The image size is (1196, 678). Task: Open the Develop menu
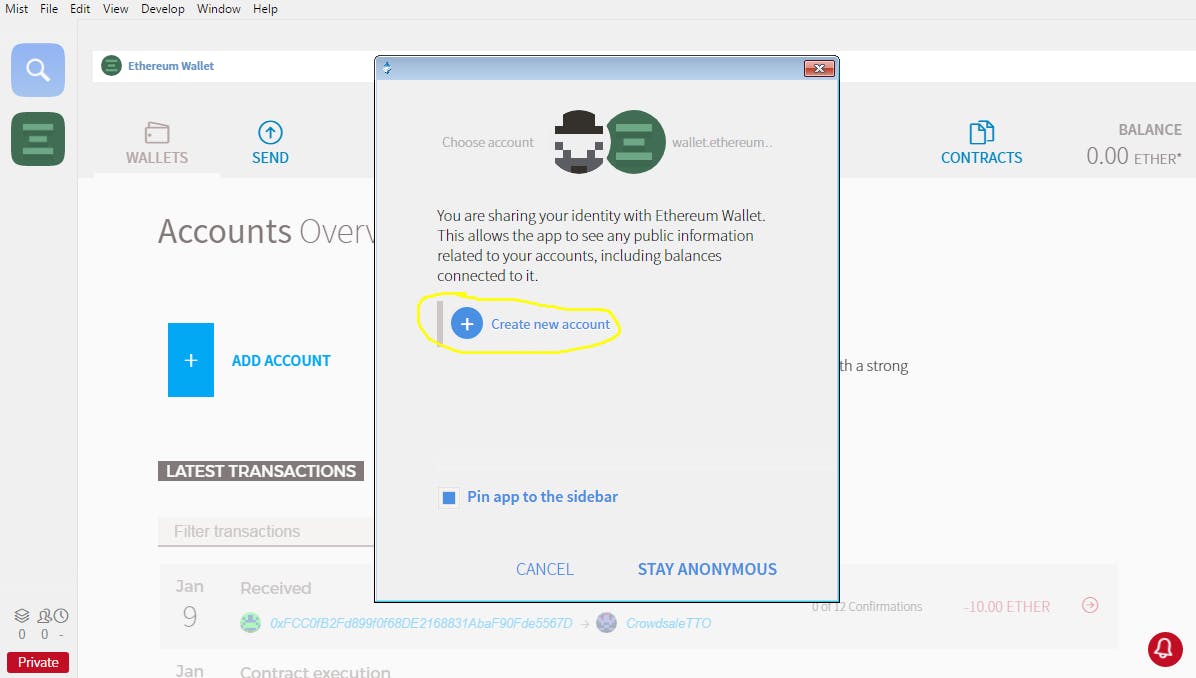[162, 9]
